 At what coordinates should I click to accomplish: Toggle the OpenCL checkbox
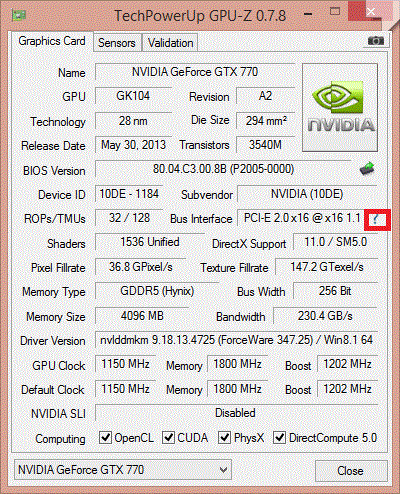pos(105,437)
